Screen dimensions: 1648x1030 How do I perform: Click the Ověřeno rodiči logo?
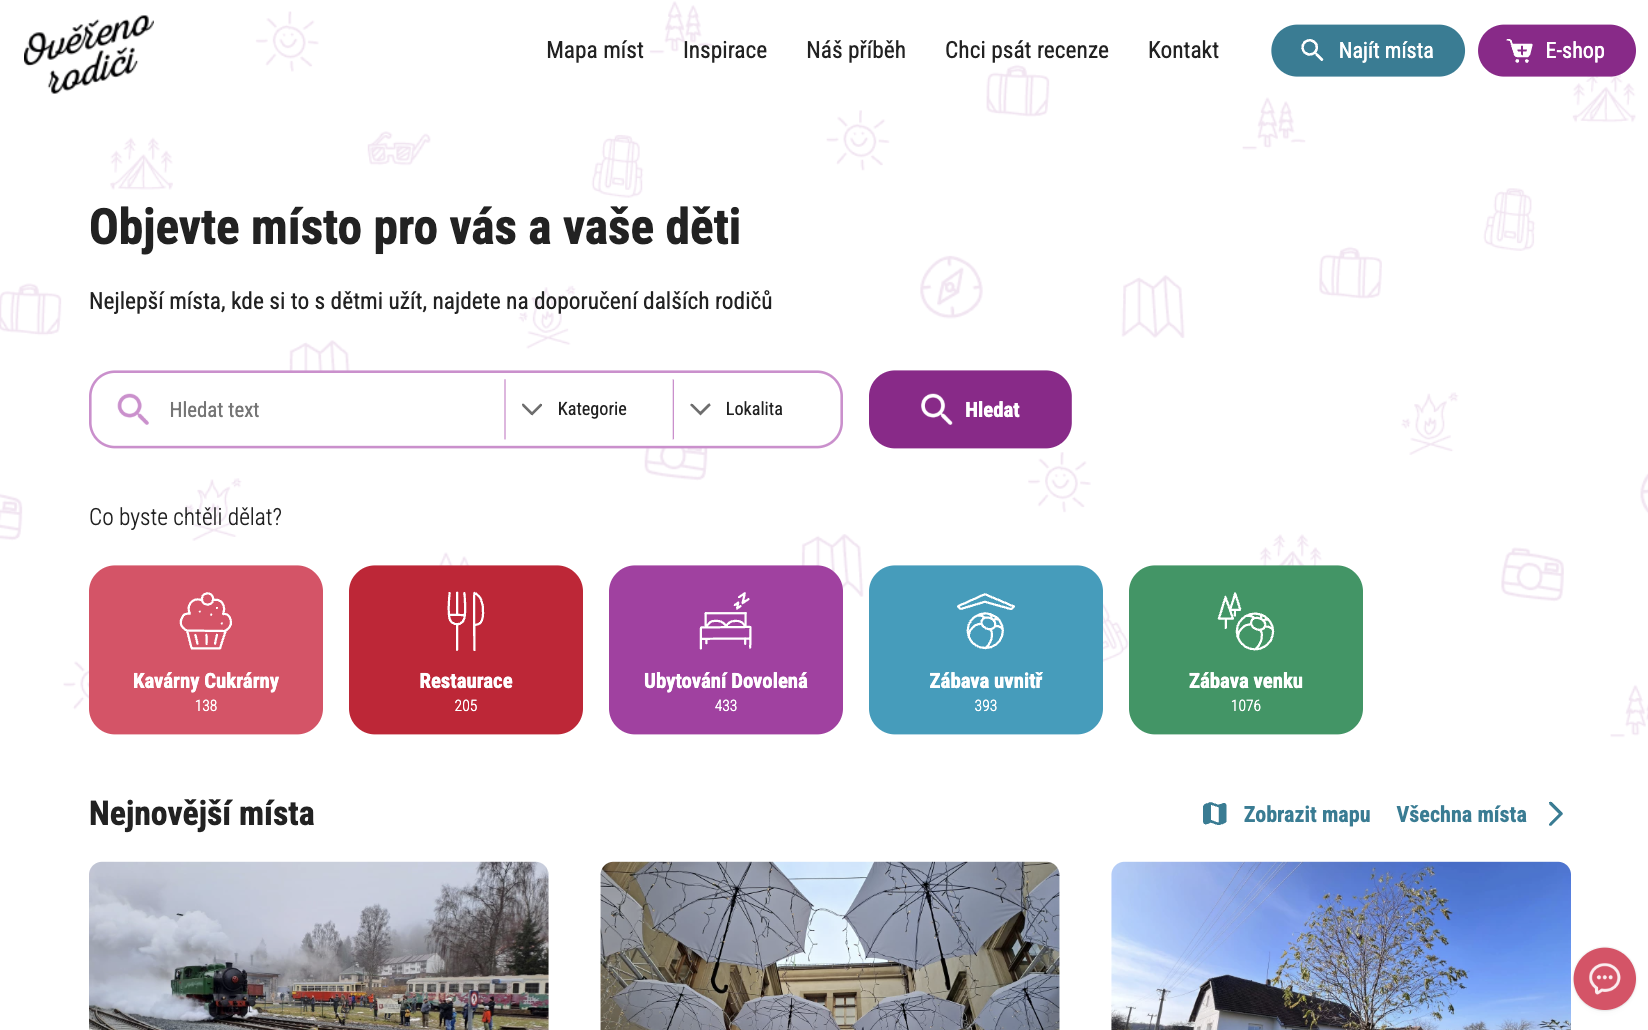pyautogui.click(x=88, y=54)
